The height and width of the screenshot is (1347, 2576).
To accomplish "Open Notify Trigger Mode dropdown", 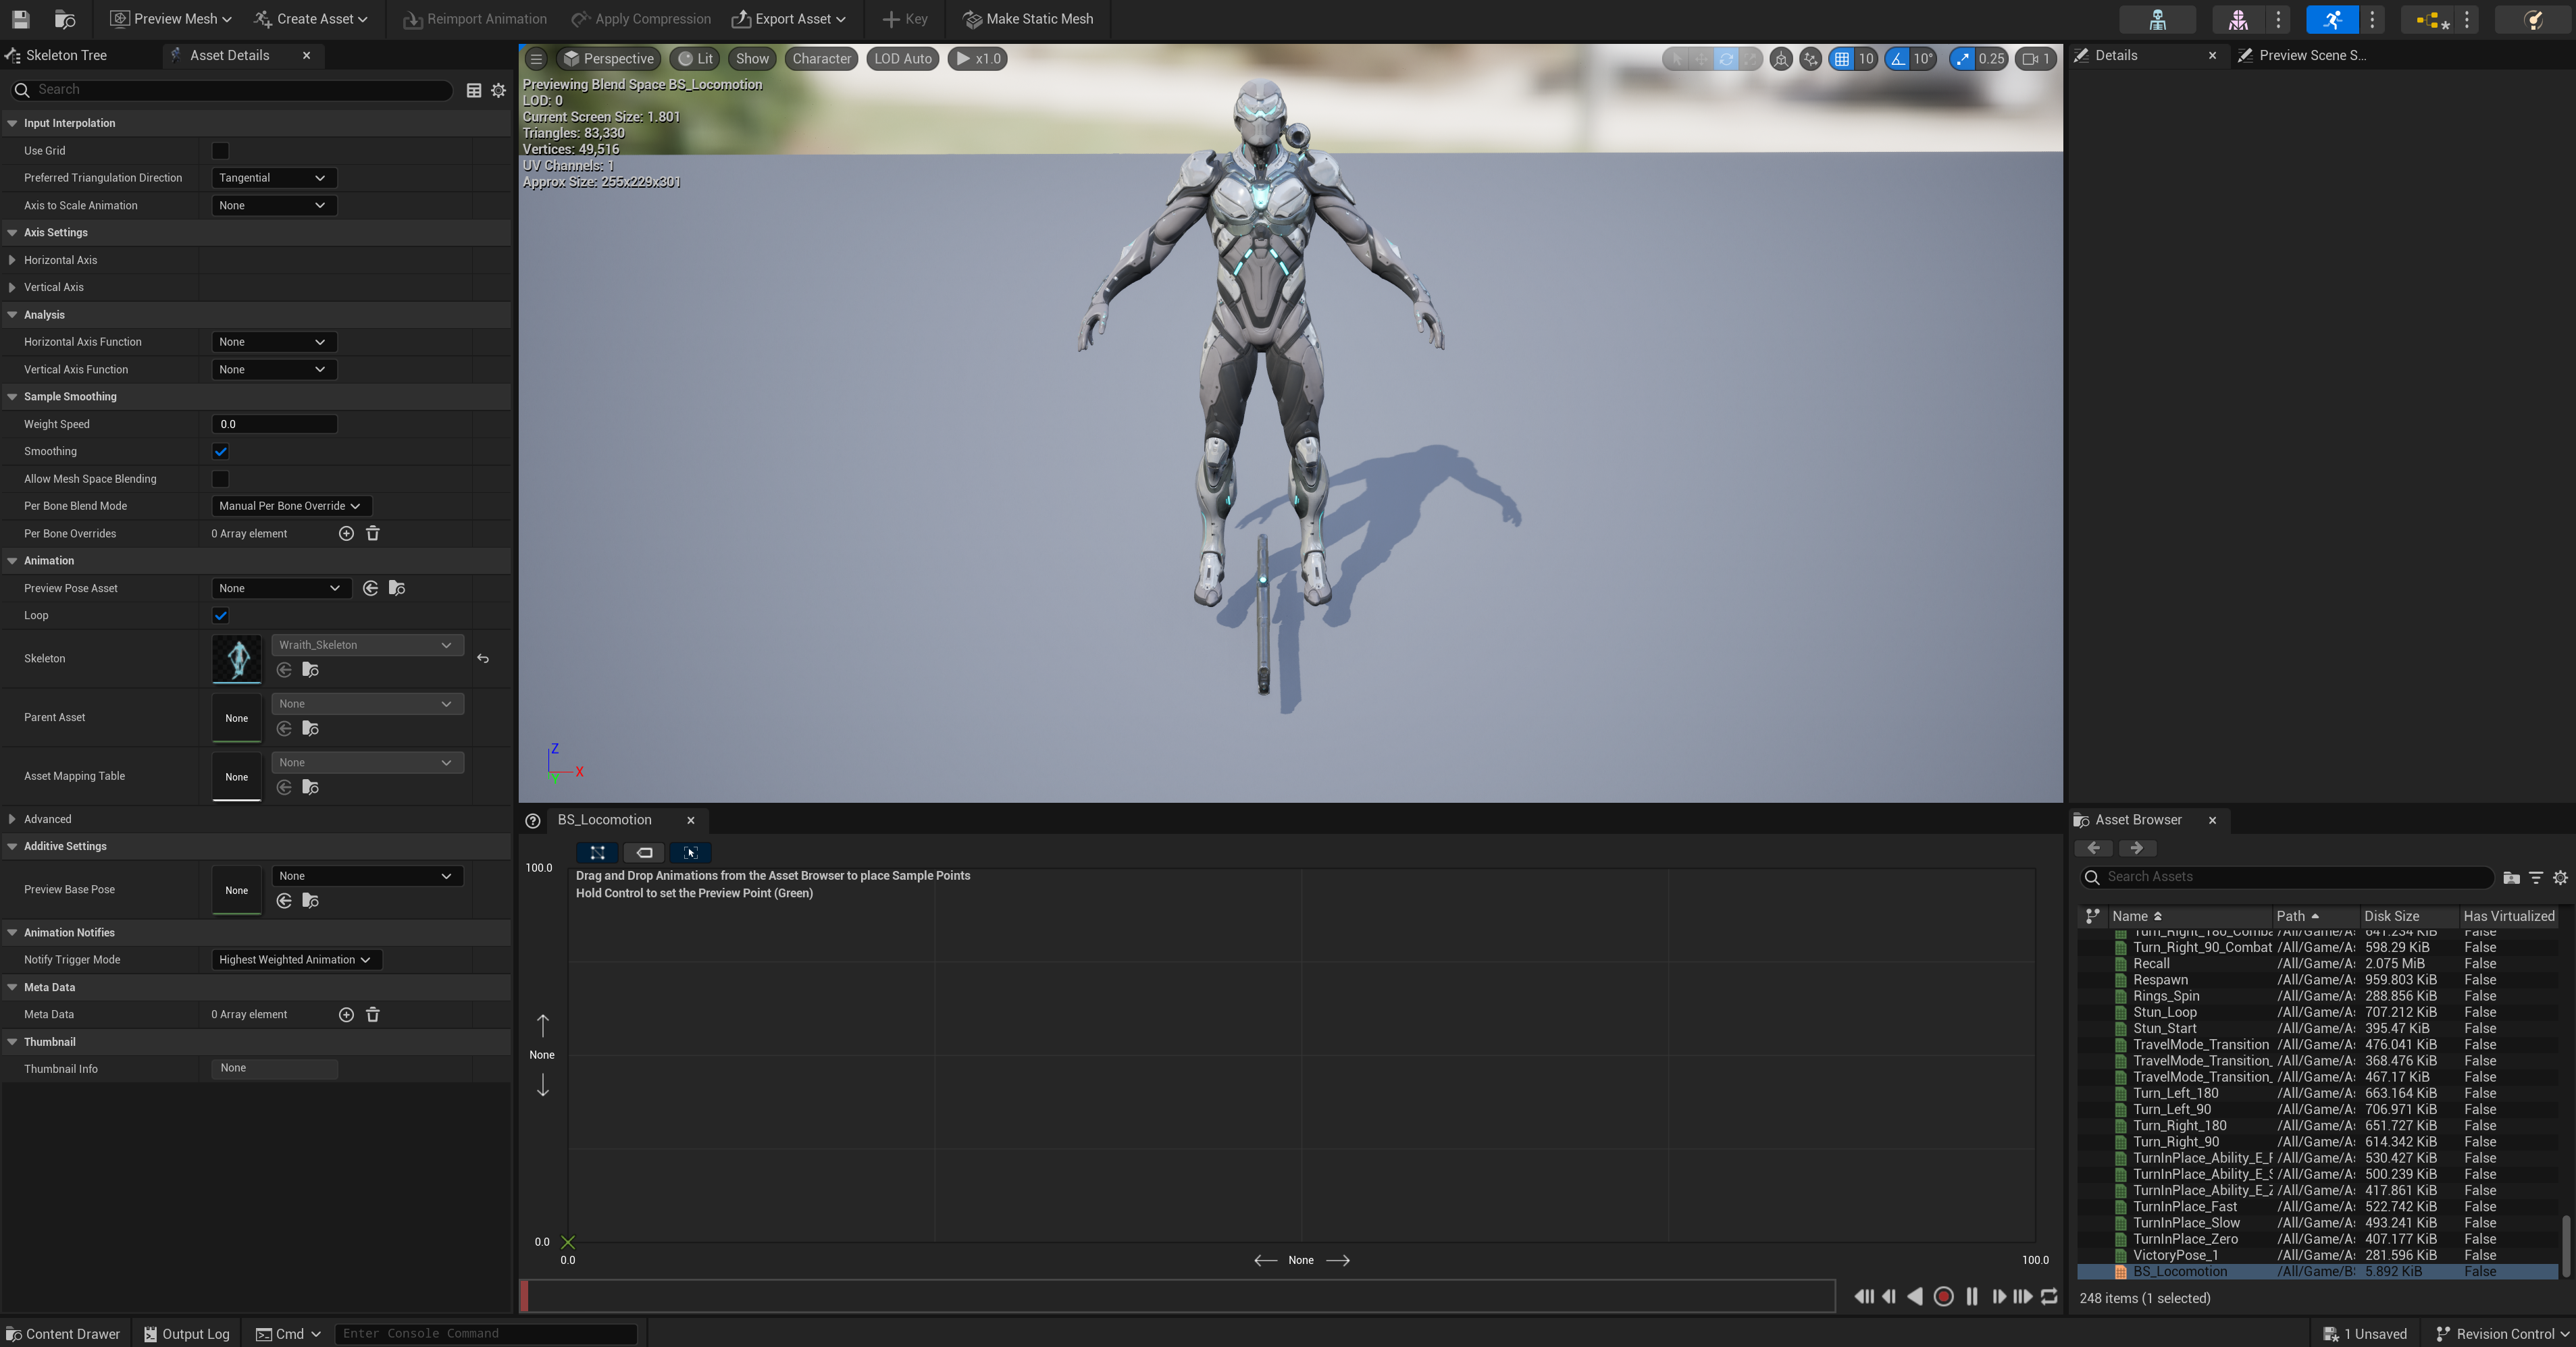I will (295, 960).
